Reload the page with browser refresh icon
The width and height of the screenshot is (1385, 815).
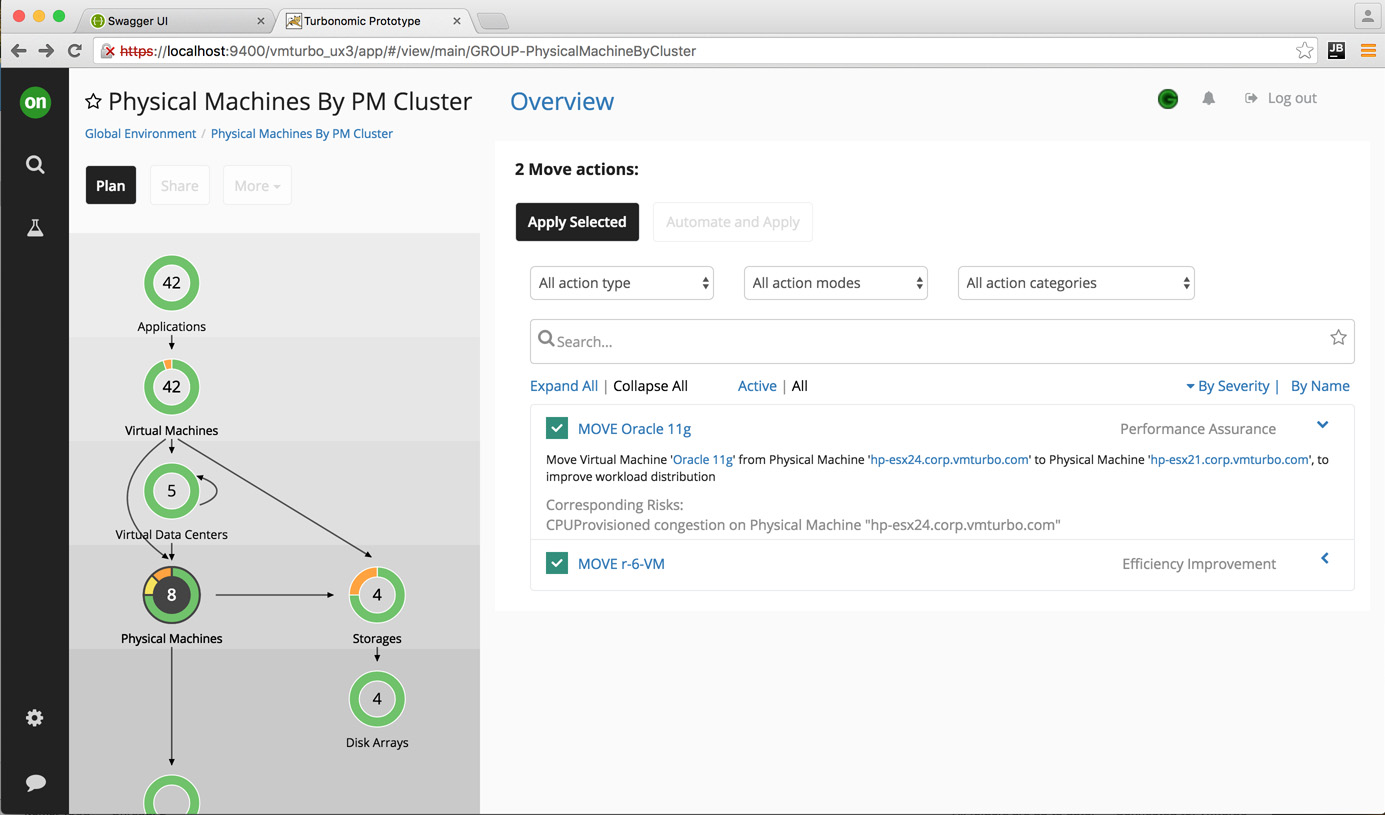[75, 50]
